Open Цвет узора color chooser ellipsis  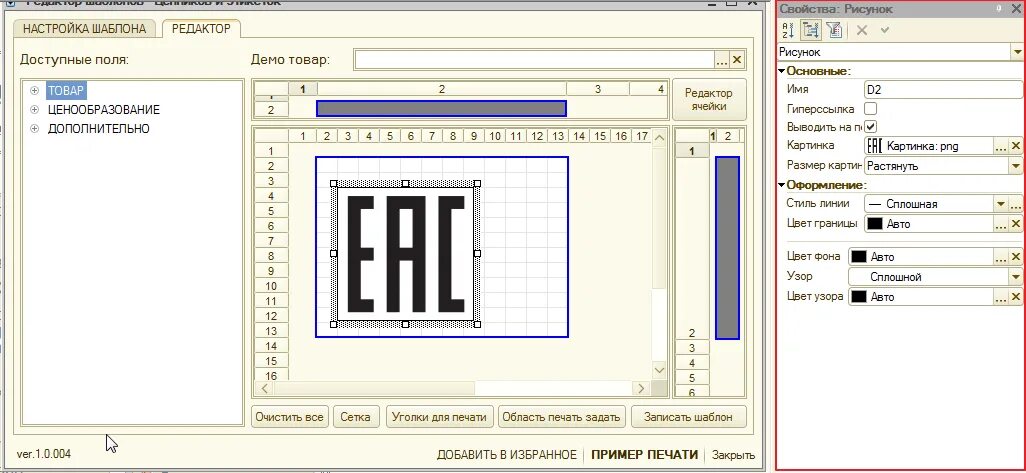1000,297
